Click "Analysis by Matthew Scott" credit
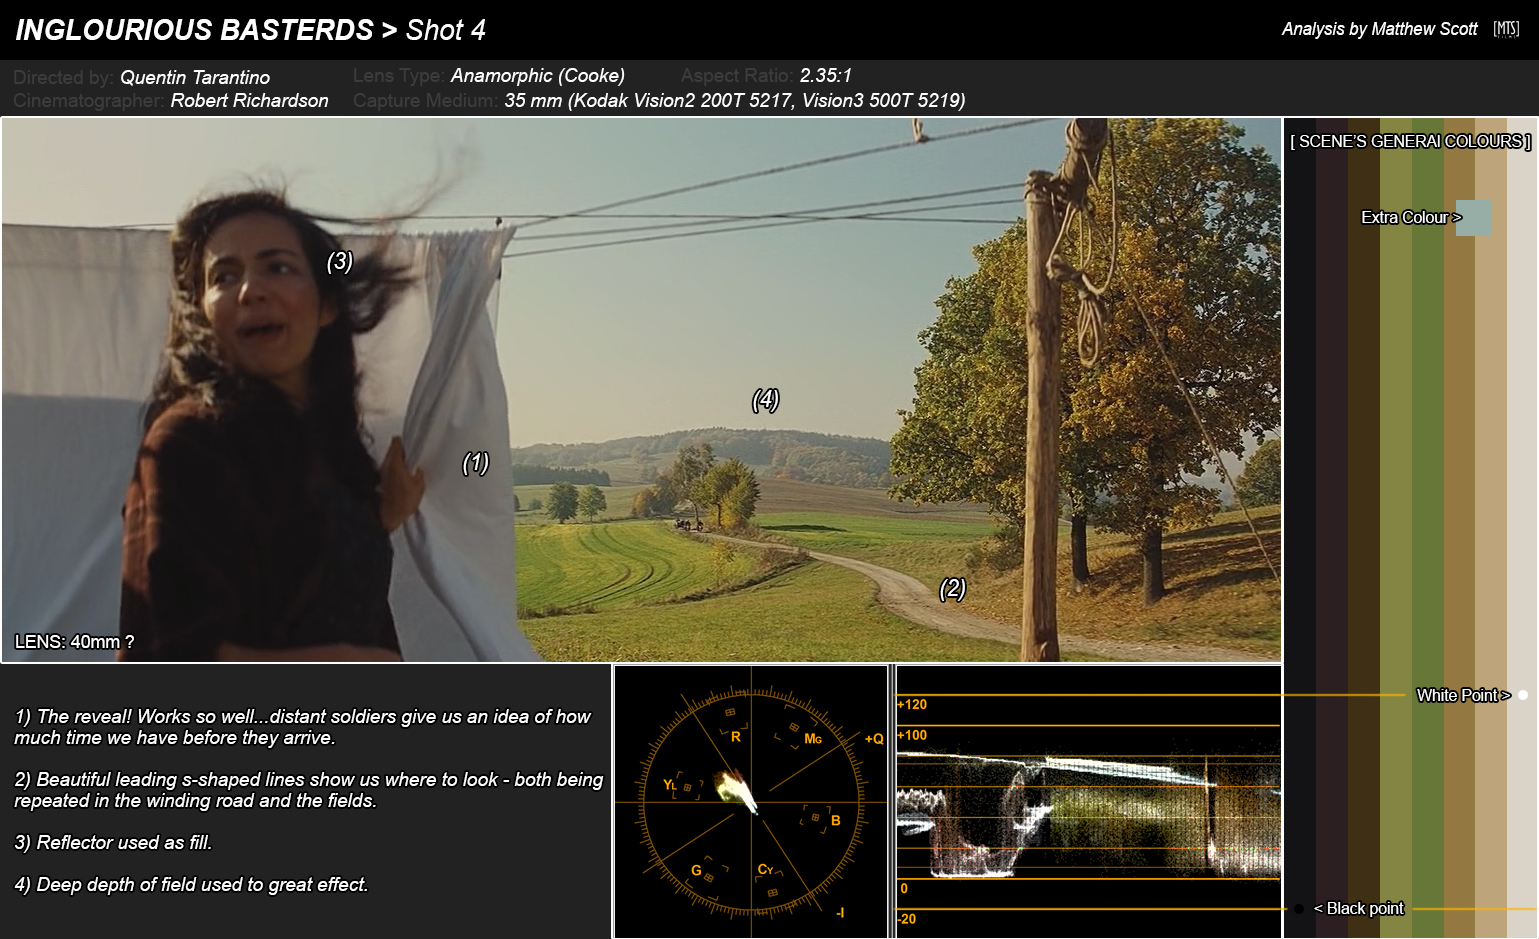Image resolution: width=1539 pixels, height=939 pixels. coord(1379,29)
